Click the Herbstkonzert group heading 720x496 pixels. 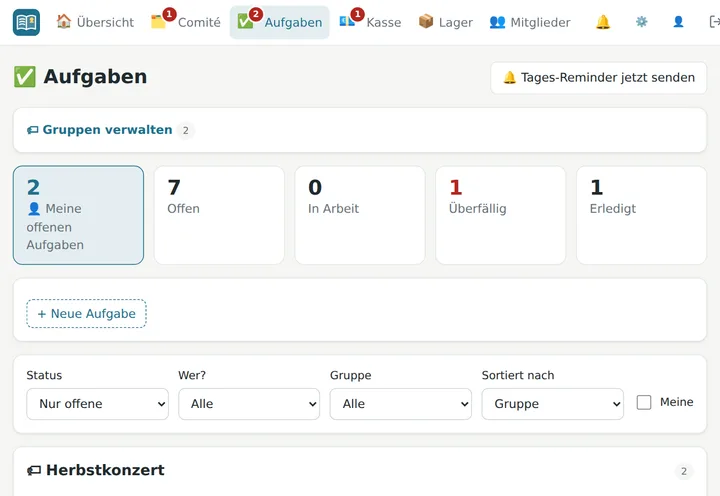105,470
